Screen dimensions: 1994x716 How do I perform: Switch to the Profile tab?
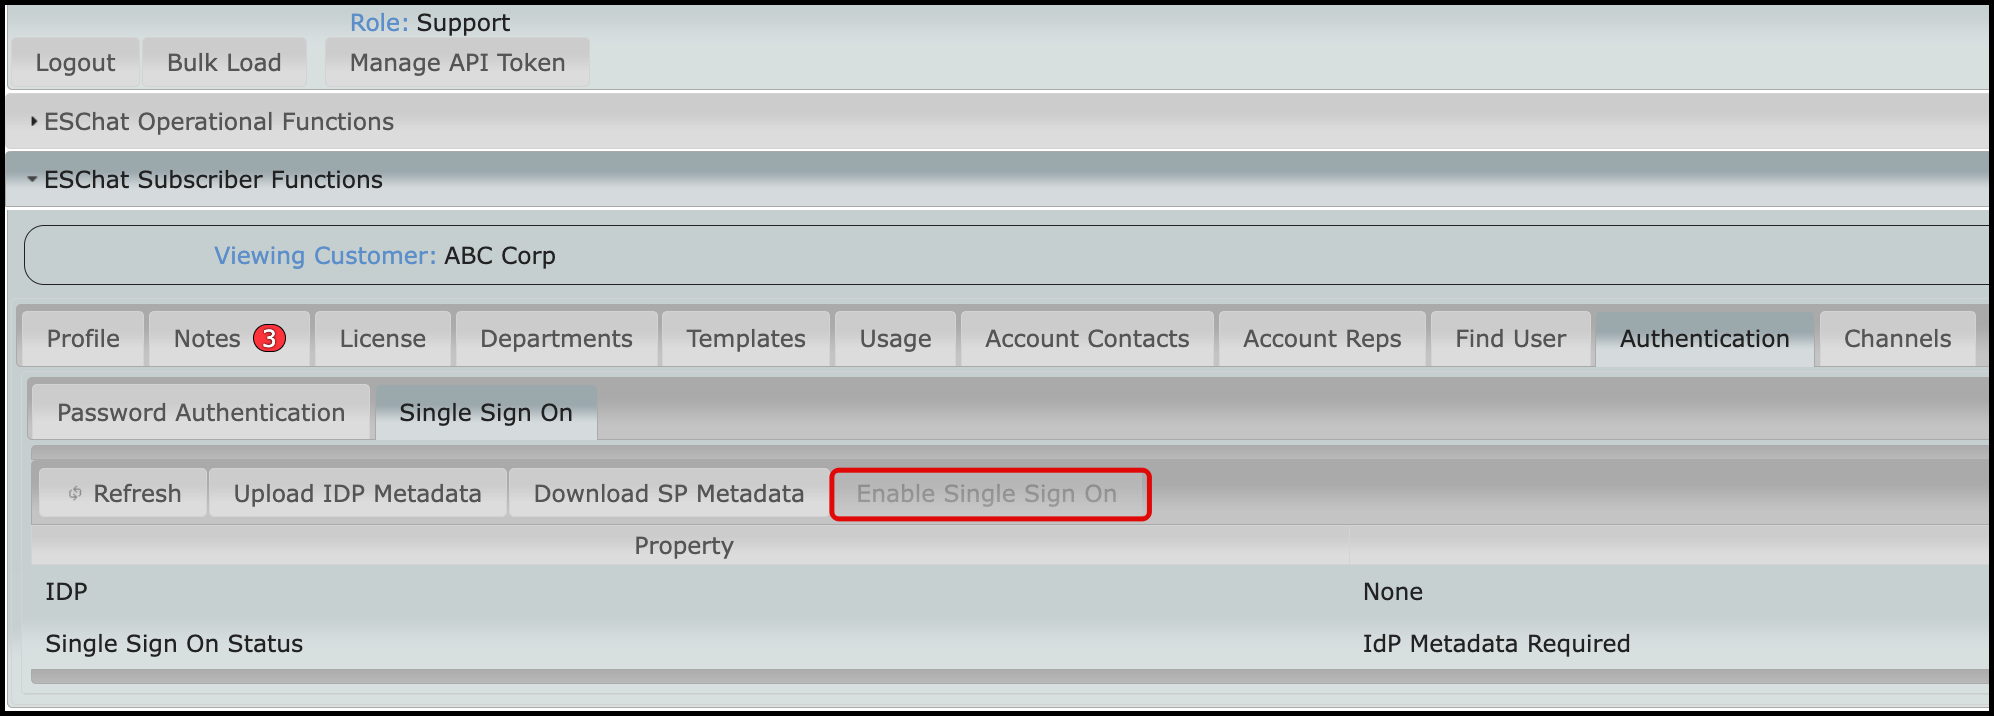click(83, 339)
